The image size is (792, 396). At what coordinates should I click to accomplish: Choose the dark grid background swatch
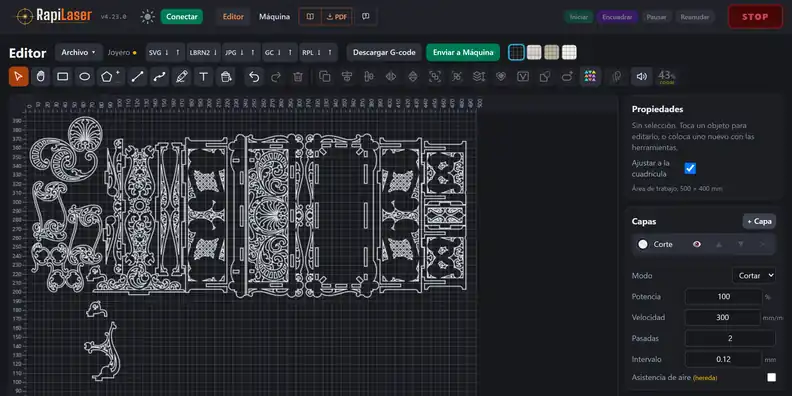click(x=516, y=52)
